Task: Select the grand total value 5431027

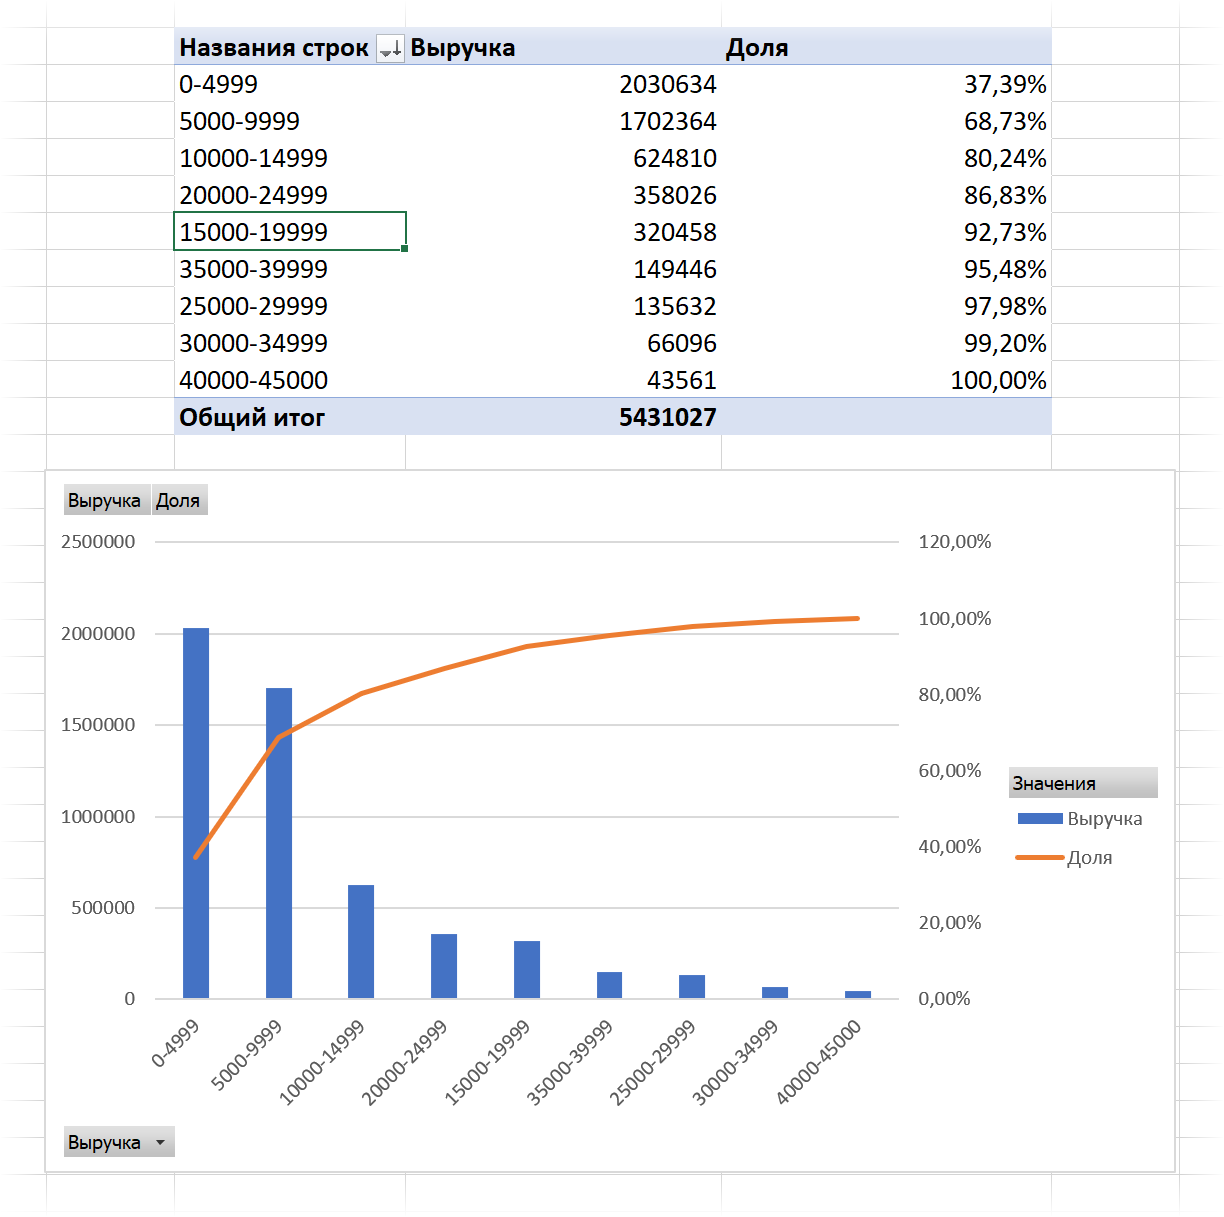Action: pos(563,417)
